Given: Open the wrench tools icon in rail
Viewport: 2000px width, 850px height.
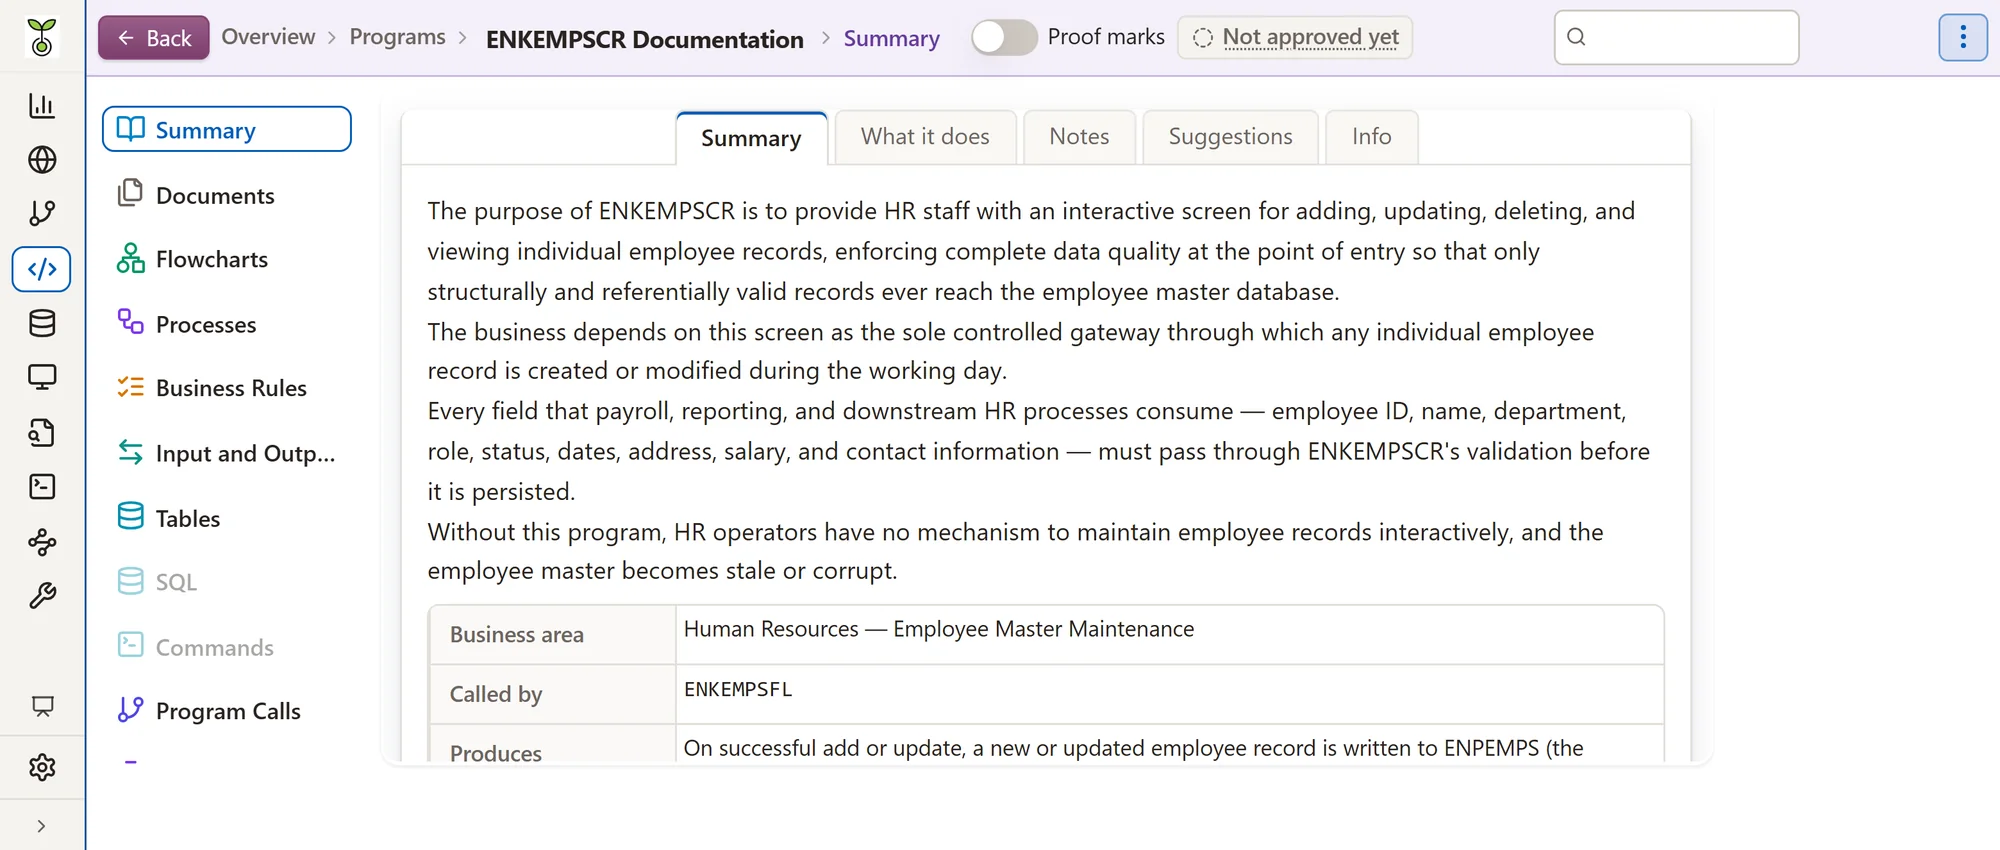Looking at the screenshot, I should point(42,596).
